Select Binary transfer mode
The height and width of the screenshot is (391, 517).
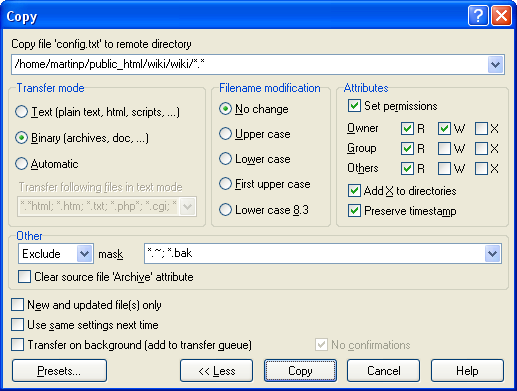(21, 138)
